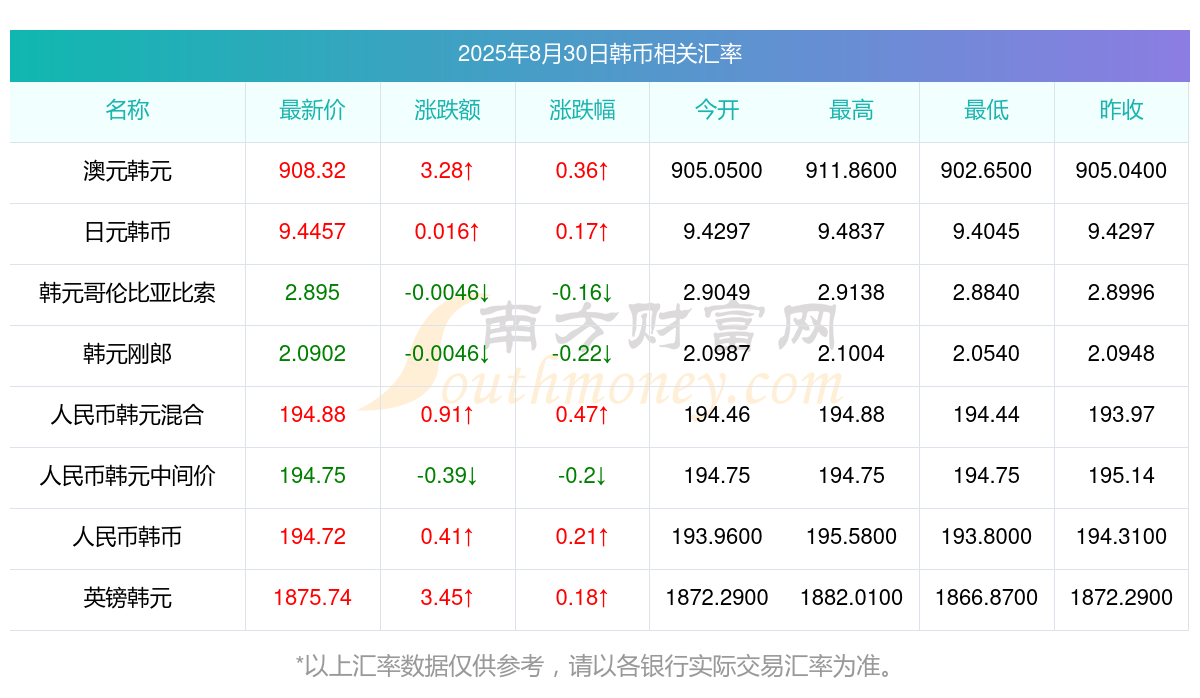Select high value 9.4837
The height and width of the screenshot is (698, 1200).
tap(852, 232)
